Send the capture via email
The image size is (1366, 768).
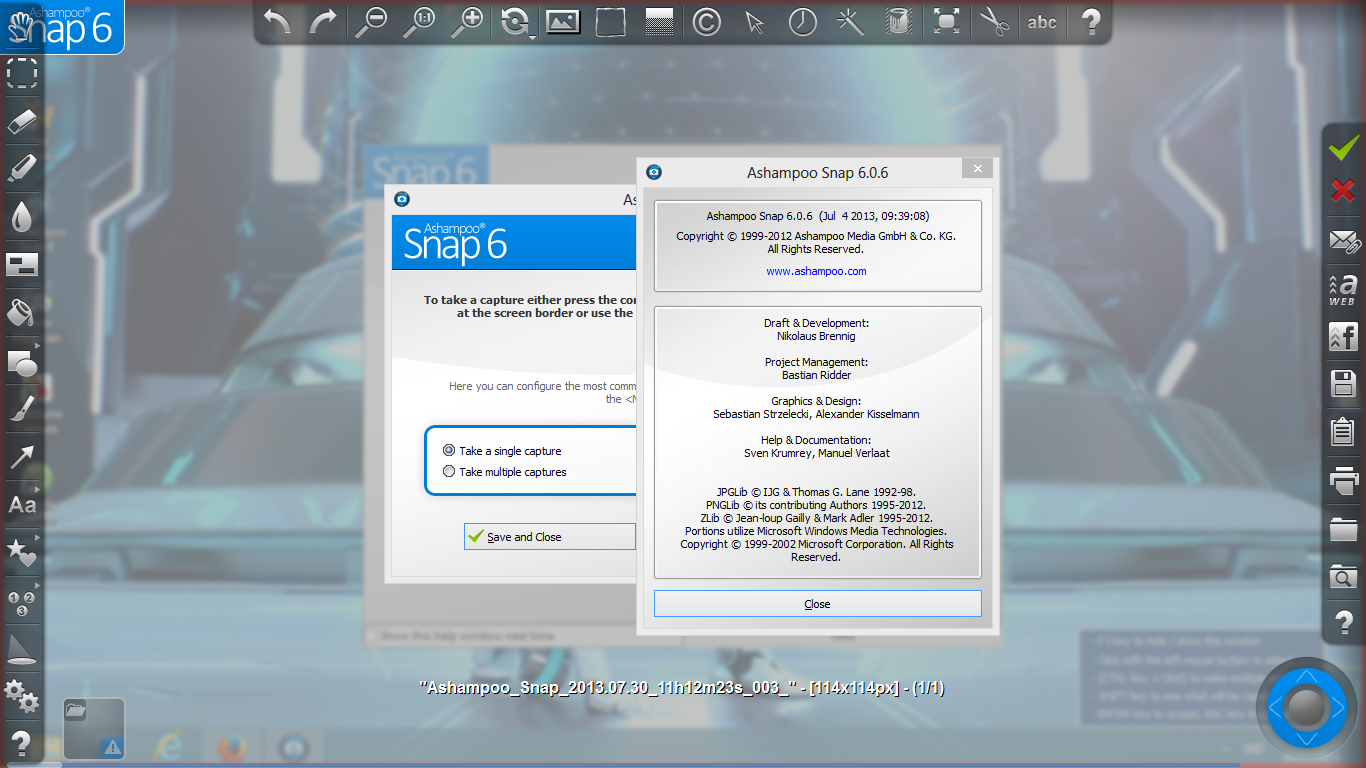[x=1343, y=242]
